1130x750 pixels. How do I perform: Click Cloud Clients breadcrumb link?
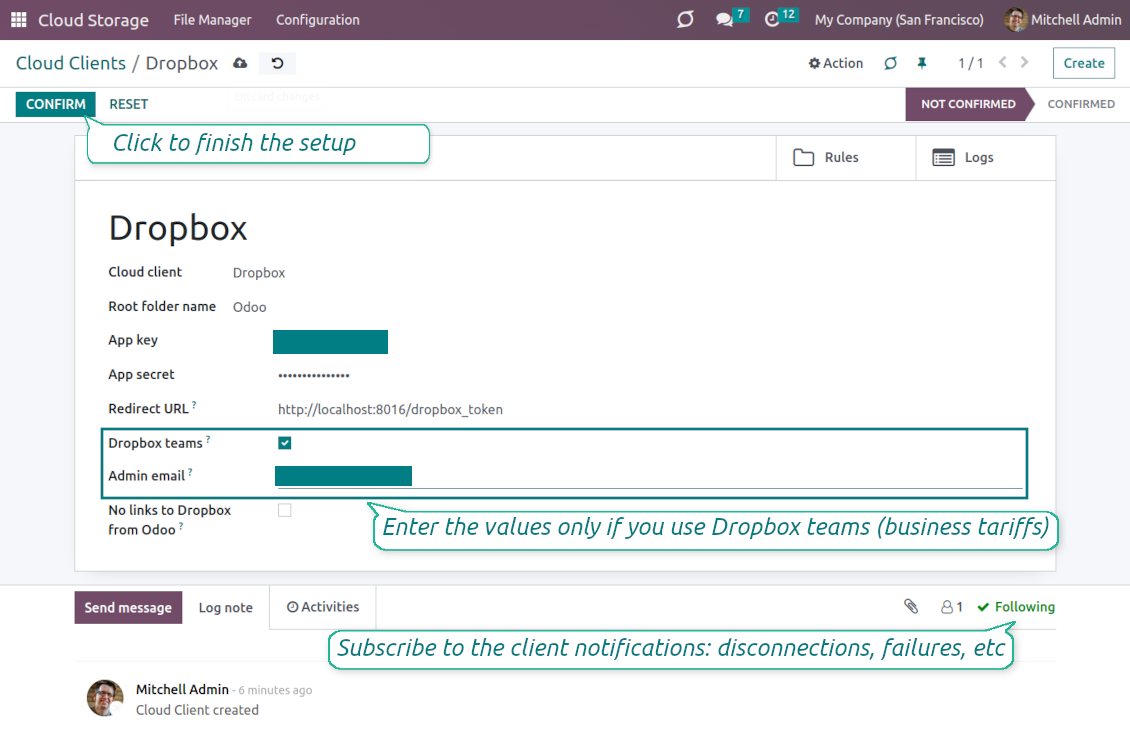(x=71, y=63)
